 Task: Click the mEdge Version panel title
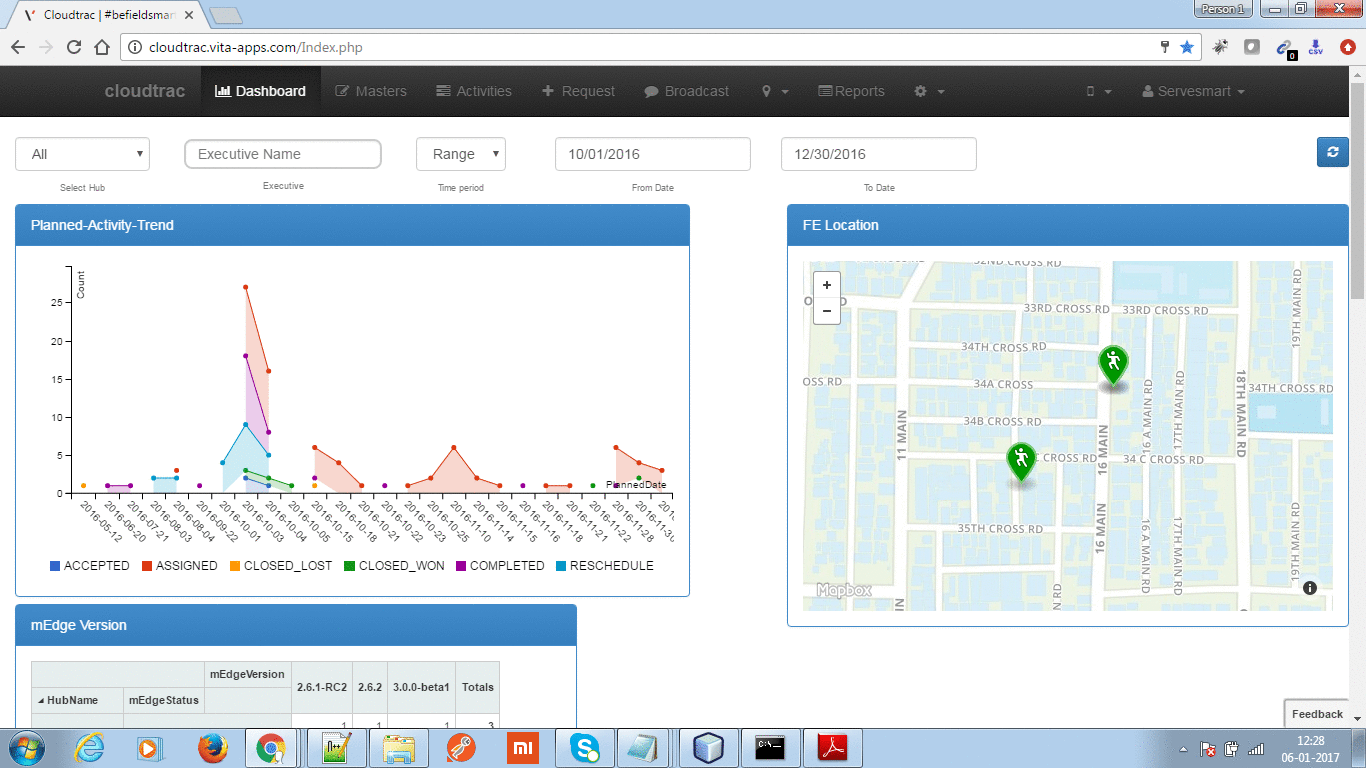coord(79,625)
